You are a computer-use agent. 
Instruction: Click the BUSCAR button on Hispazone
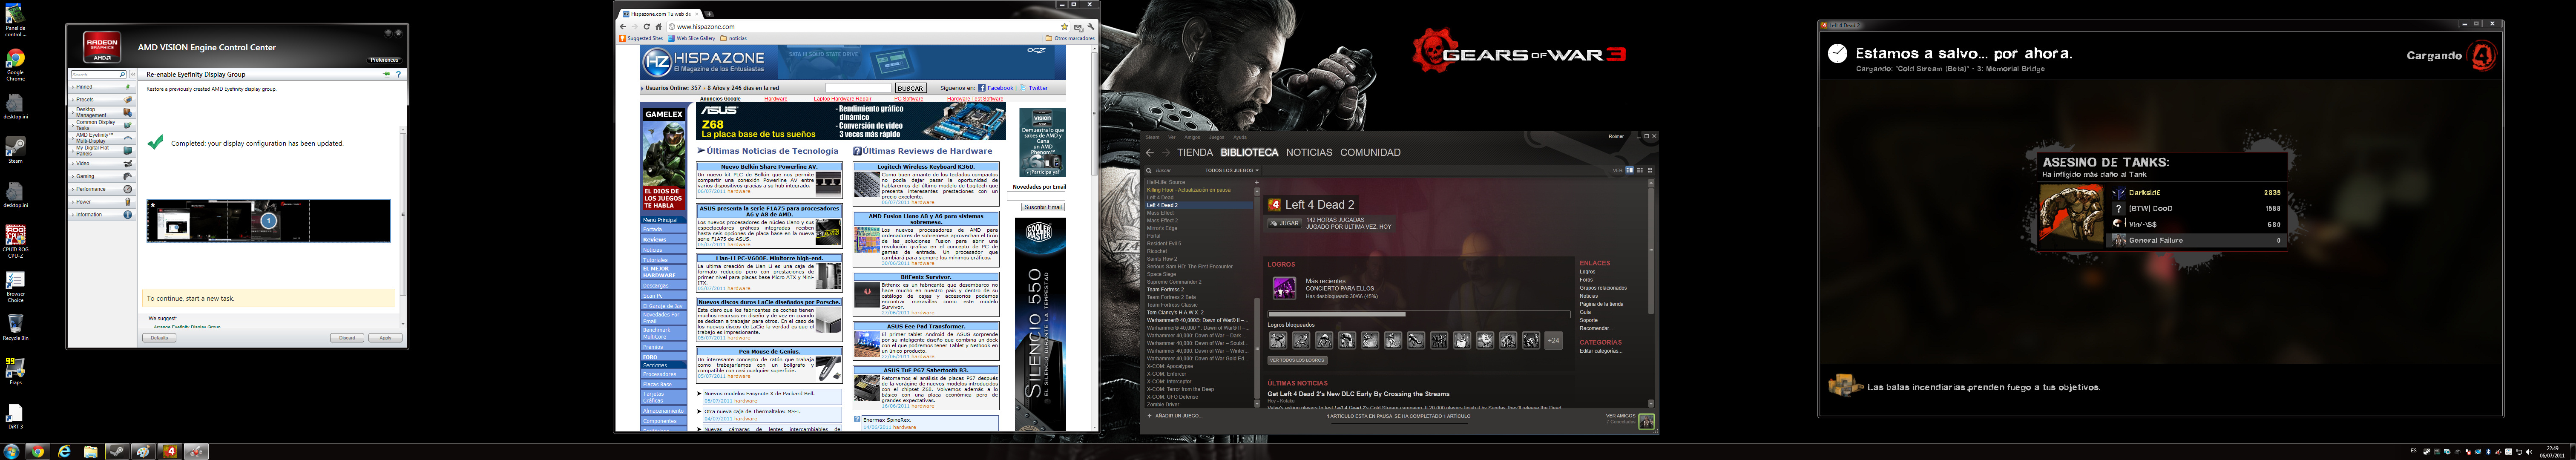(x=910, y=88)
